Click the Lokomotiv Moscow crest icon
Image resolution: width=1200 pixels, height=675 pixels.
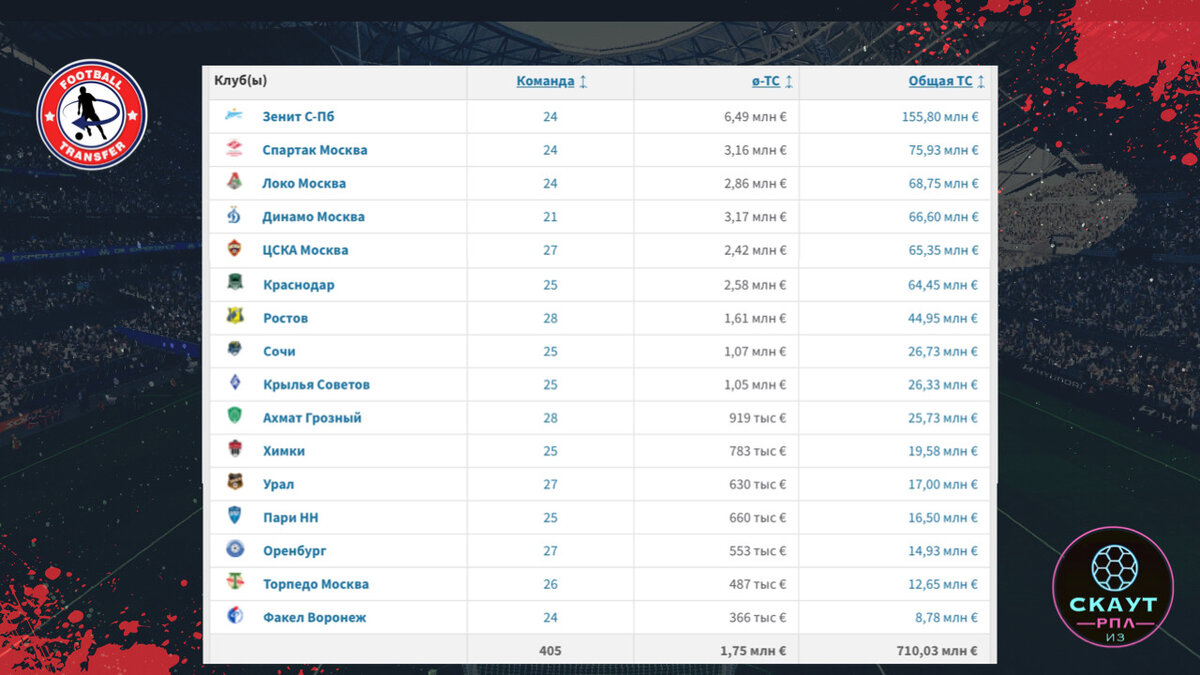click(x=234, y=183)
